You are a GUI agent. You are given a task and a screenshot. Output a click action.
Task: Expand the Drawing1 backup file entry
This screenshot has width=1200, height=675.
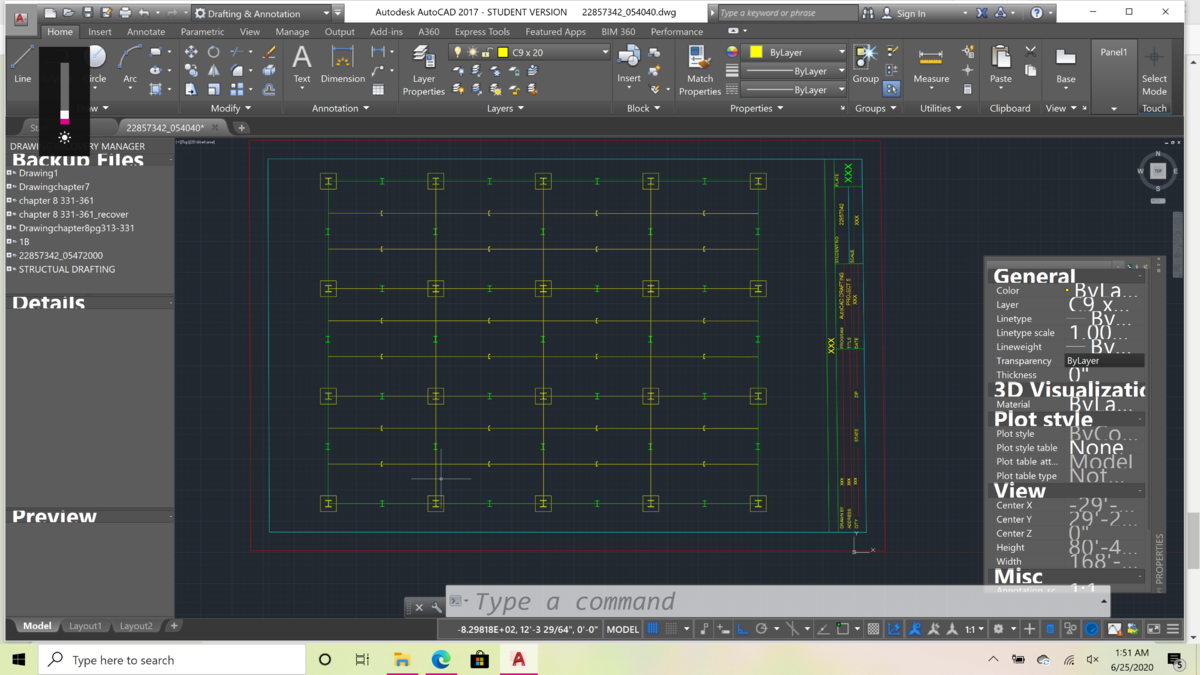tap(11, 173)
